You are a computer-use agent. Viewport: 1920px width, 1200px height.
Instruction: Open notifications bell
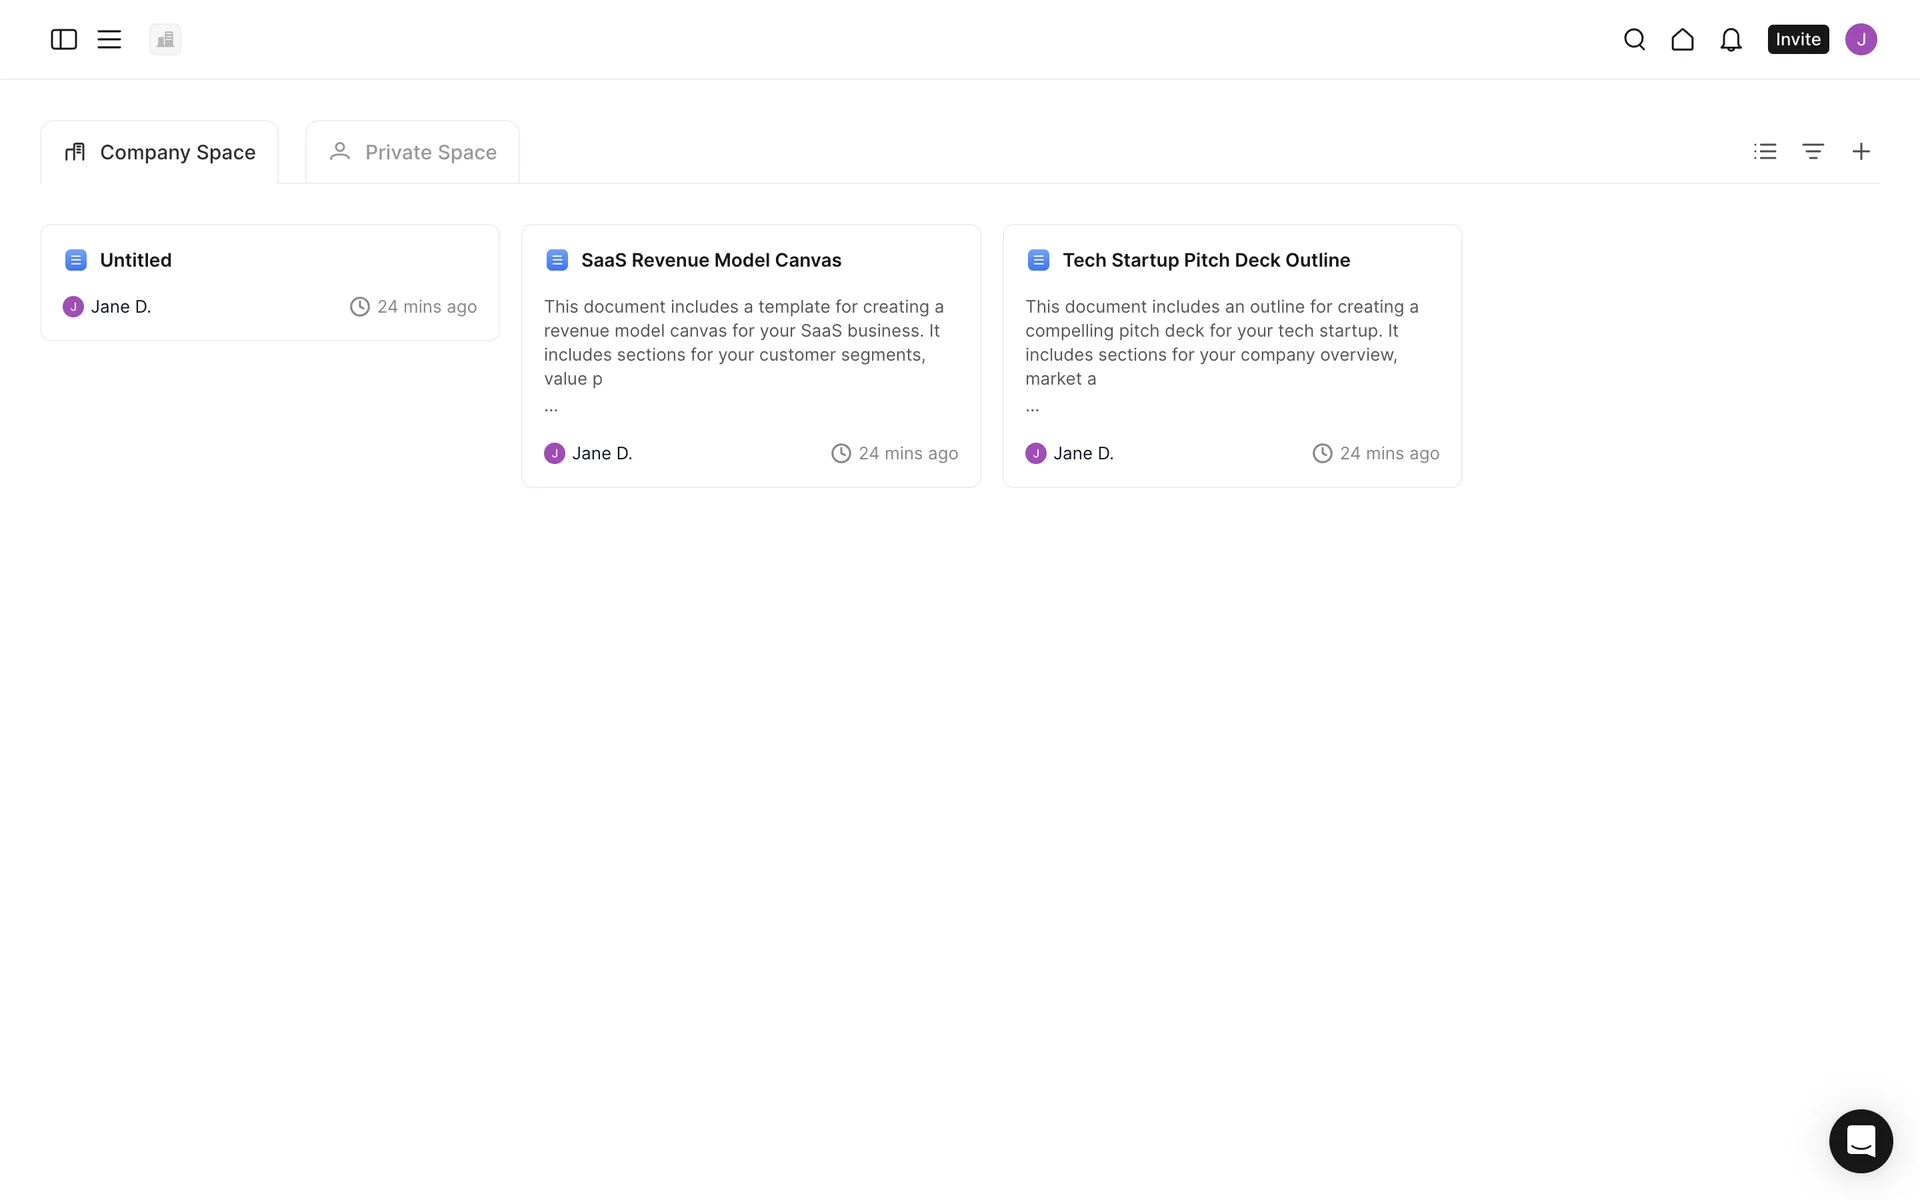(1731, 39)
